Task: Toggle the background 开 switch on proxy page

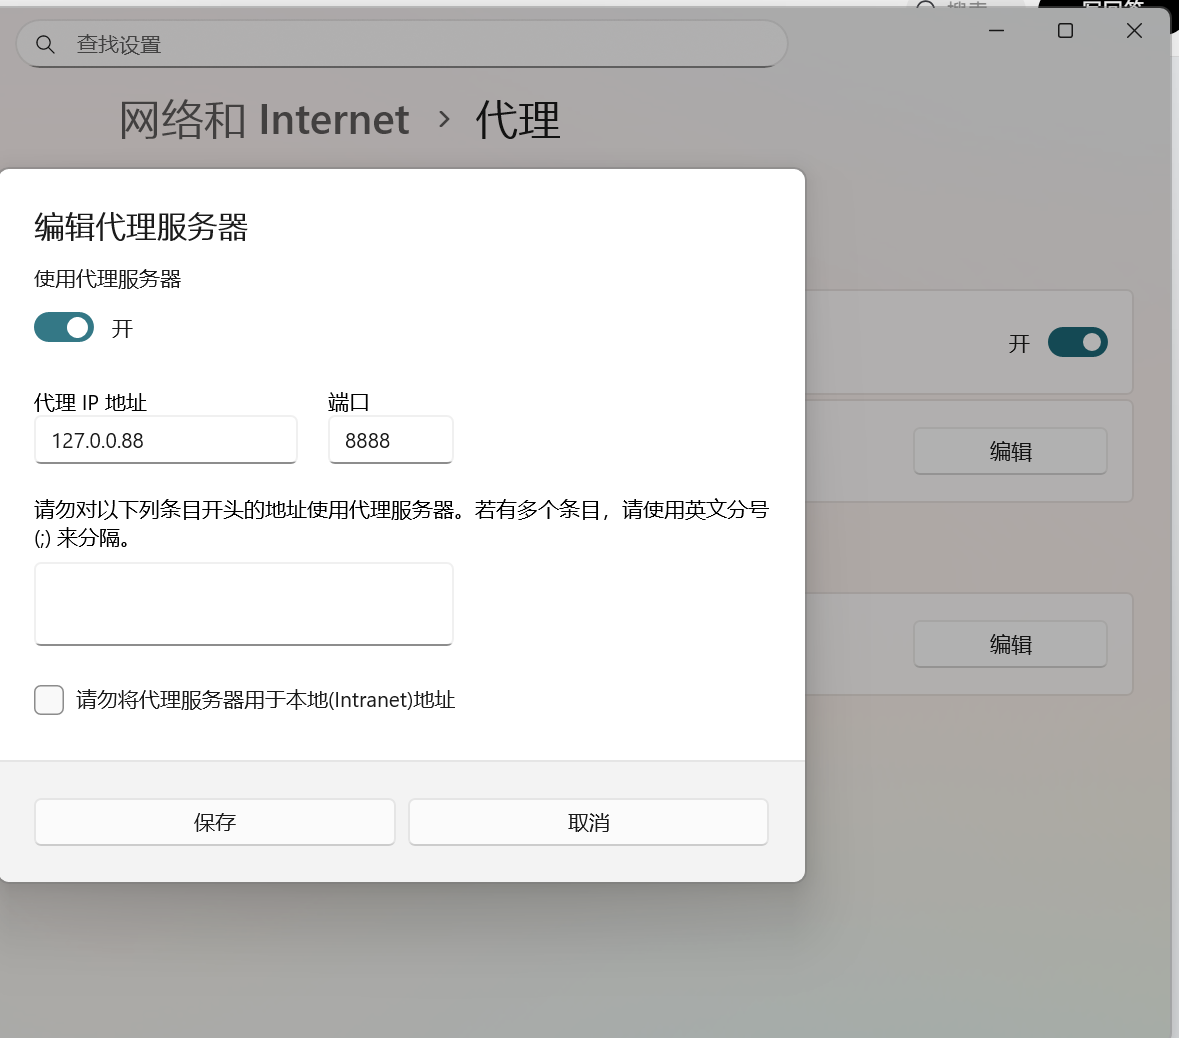Action: coord(1077,342)
